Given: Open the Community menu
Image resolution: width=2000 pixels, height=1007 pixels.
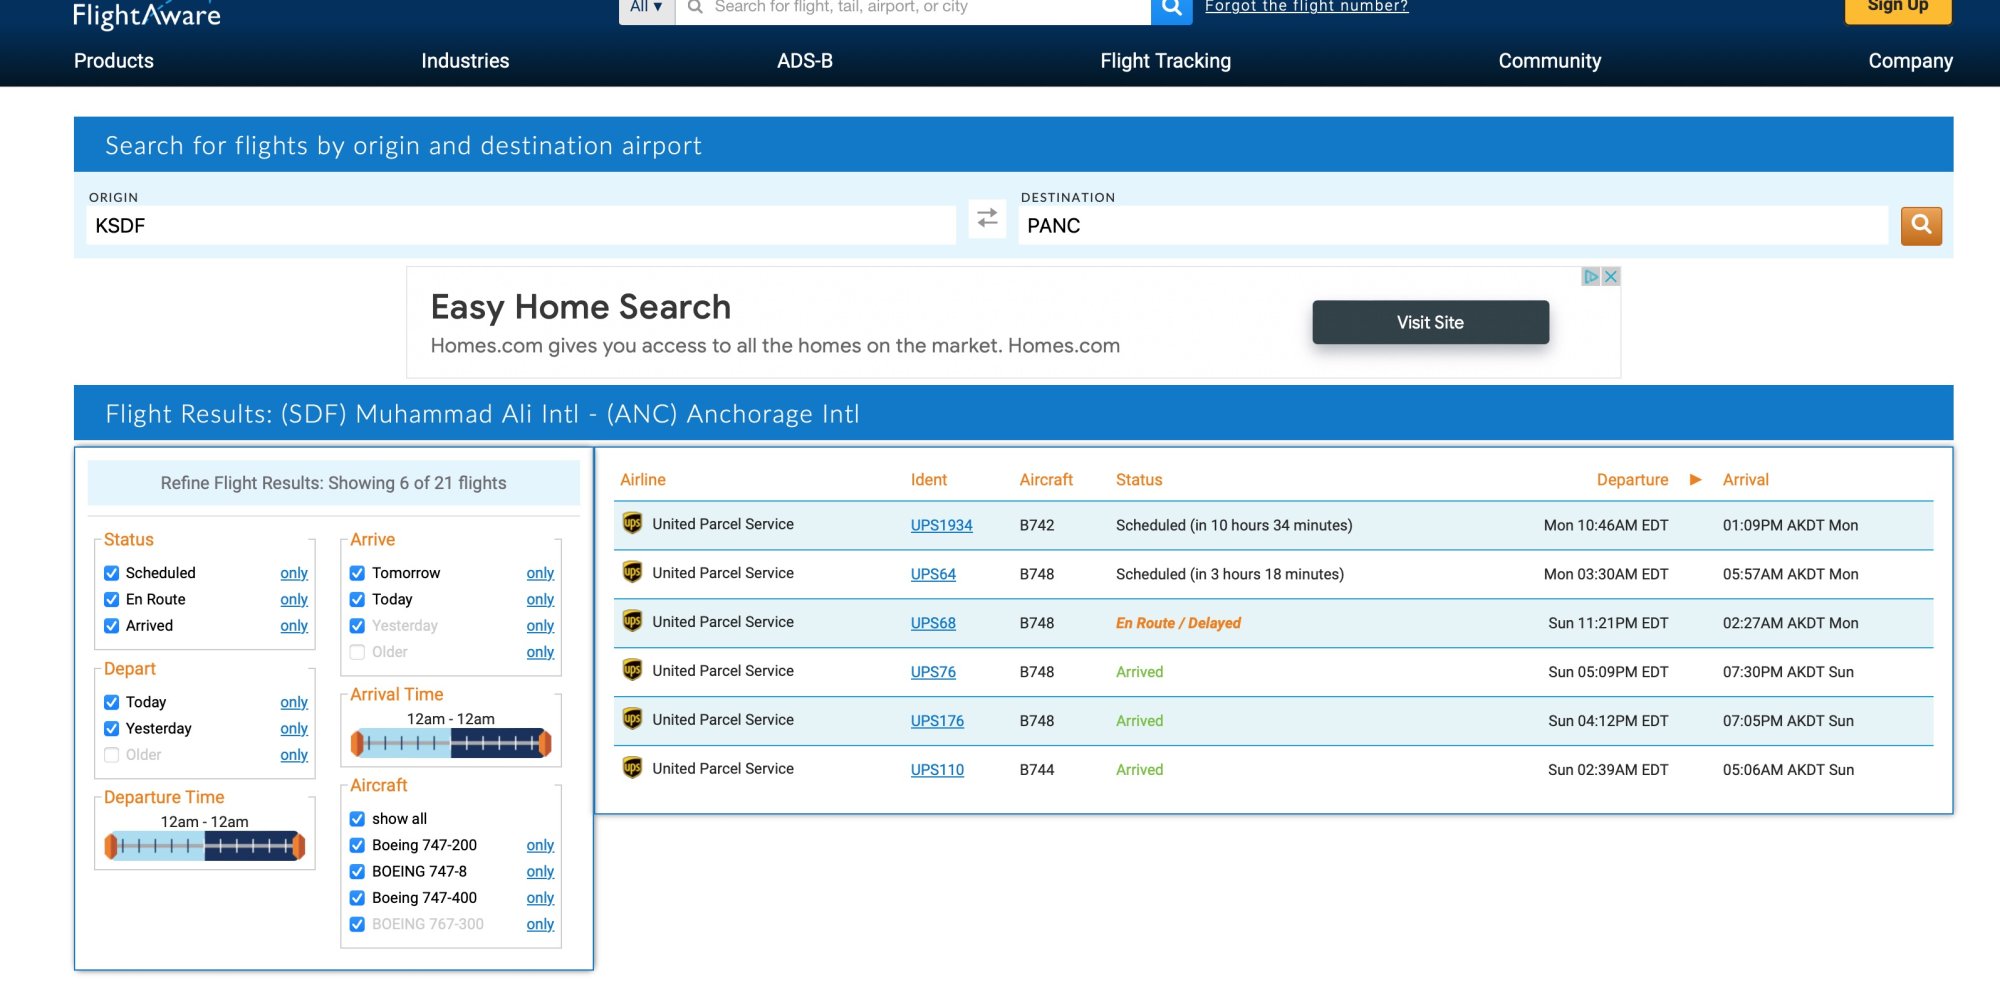Looking at the screenshot, I should [x=1549, y=61].
